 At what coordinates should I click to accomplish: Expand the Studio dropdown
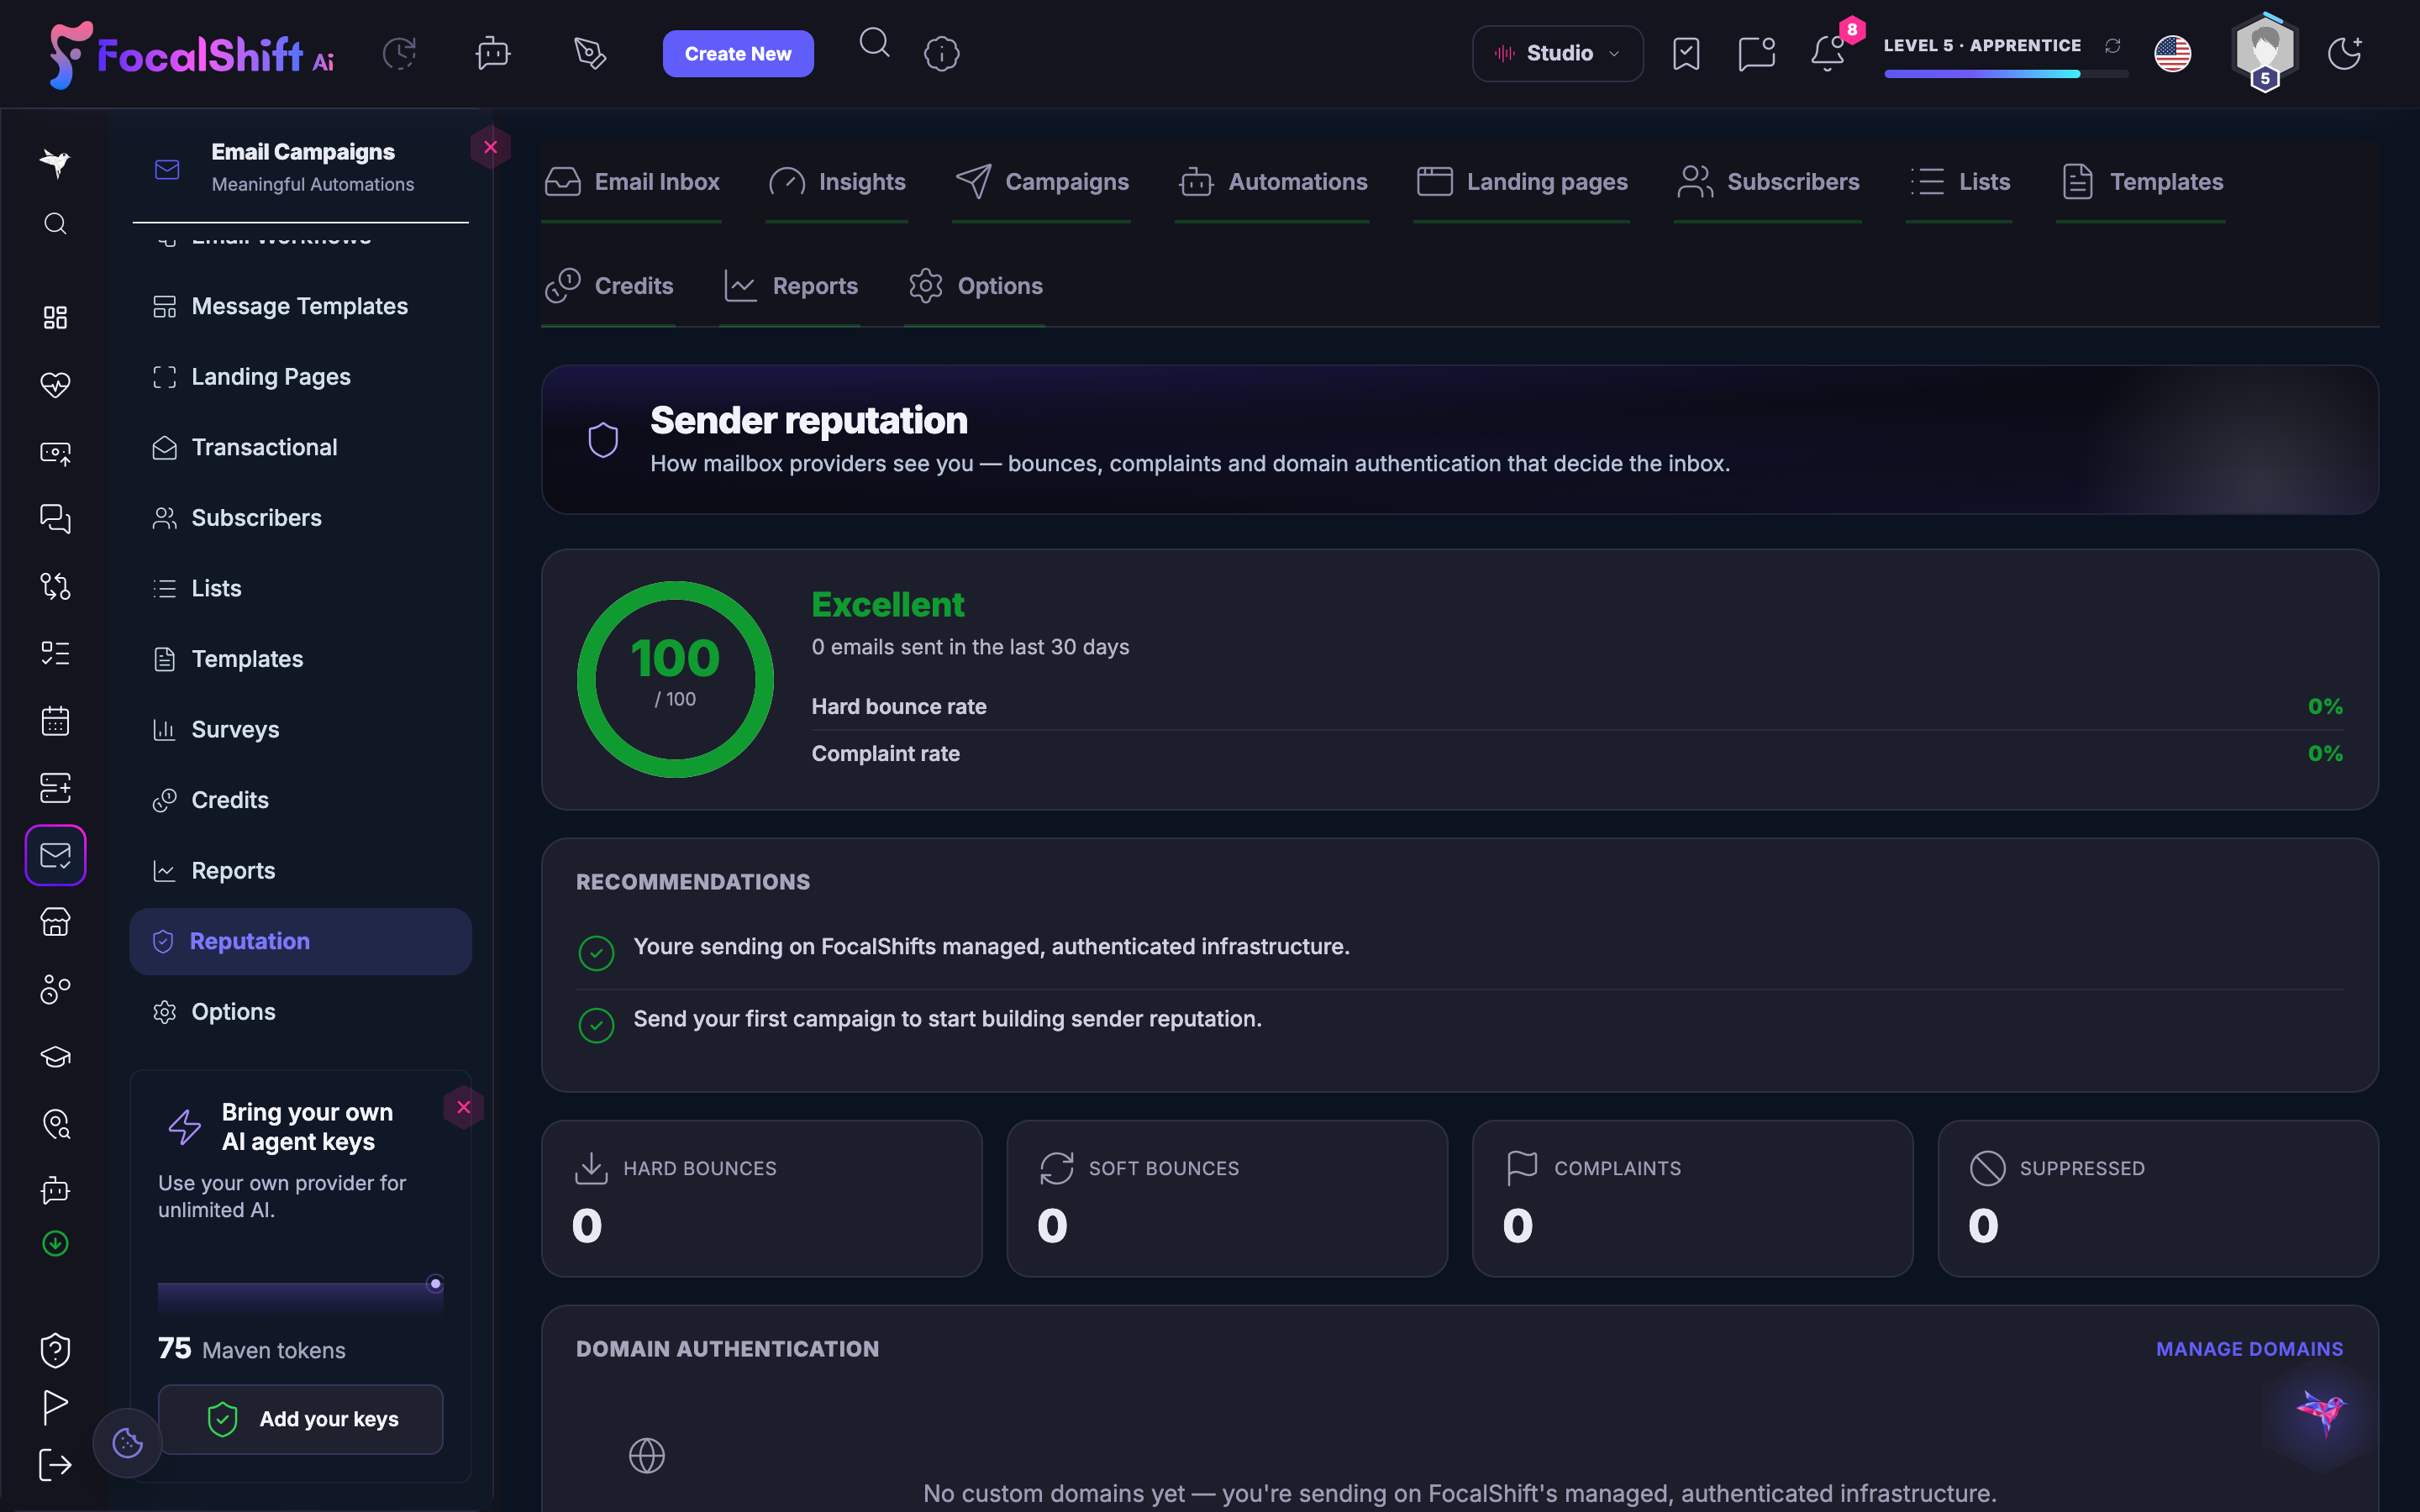(1557, 53)
